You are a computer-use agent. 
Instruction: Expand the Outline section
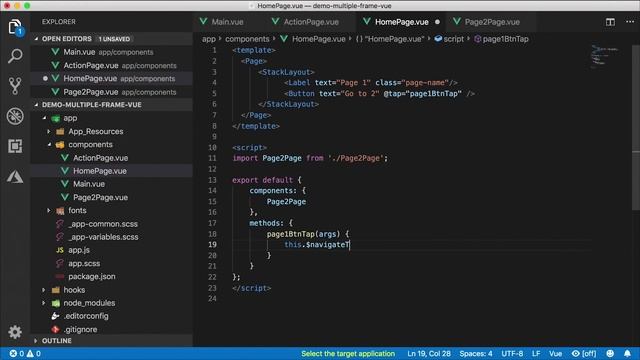coord(112,341)
